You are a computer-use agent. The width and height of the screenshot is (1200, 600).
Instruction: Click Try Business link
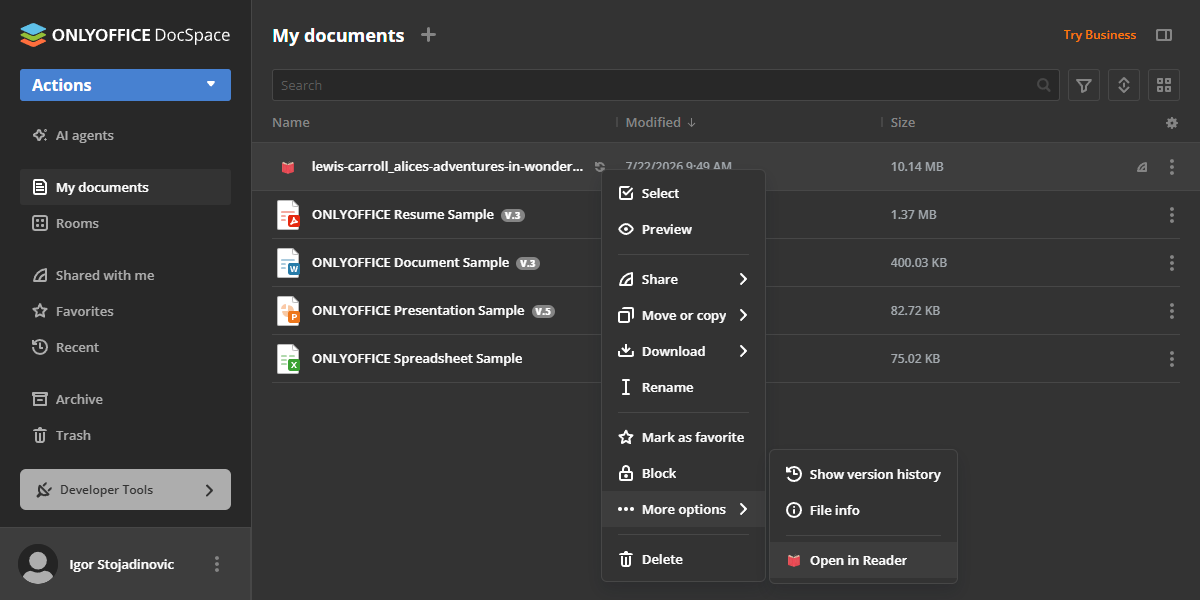[1100, 35]
